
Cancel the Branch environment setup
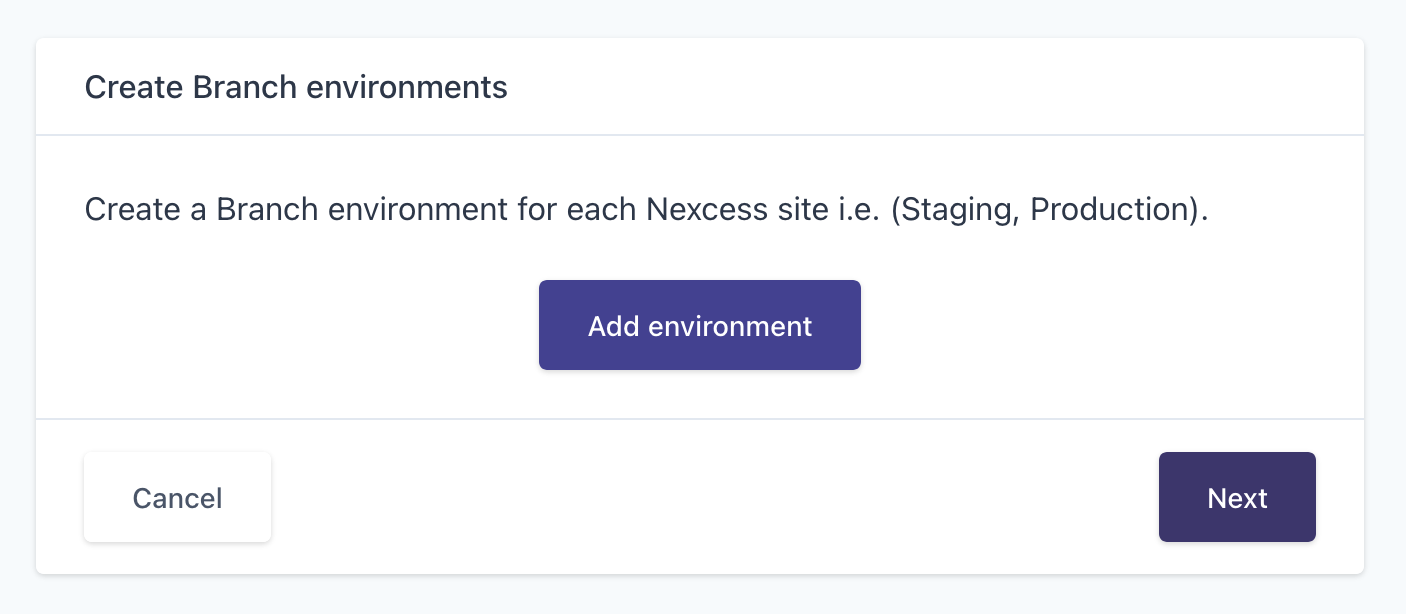[x=177, y=497]
